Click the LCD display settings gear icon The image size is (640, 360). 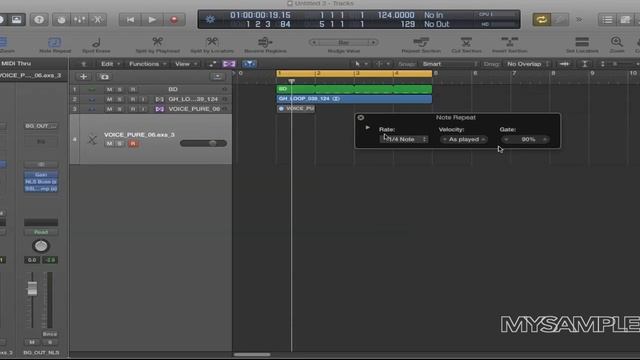coord(210,20)
